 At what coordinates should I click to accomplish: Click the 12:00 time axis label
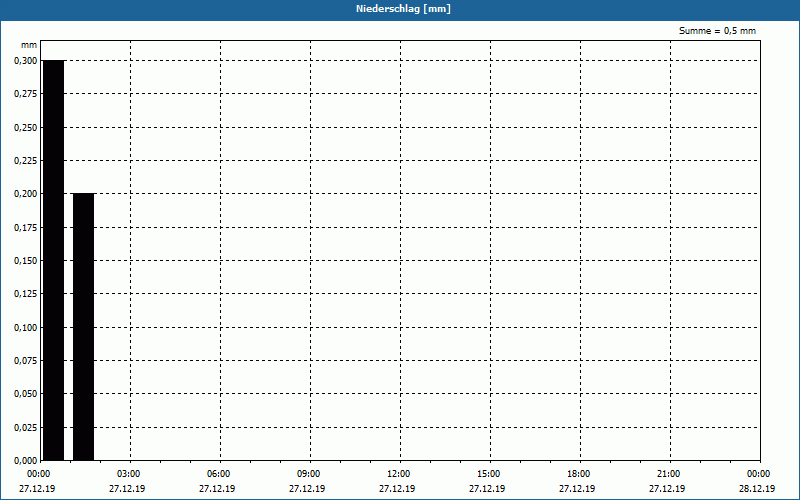[x=398, y=474]
